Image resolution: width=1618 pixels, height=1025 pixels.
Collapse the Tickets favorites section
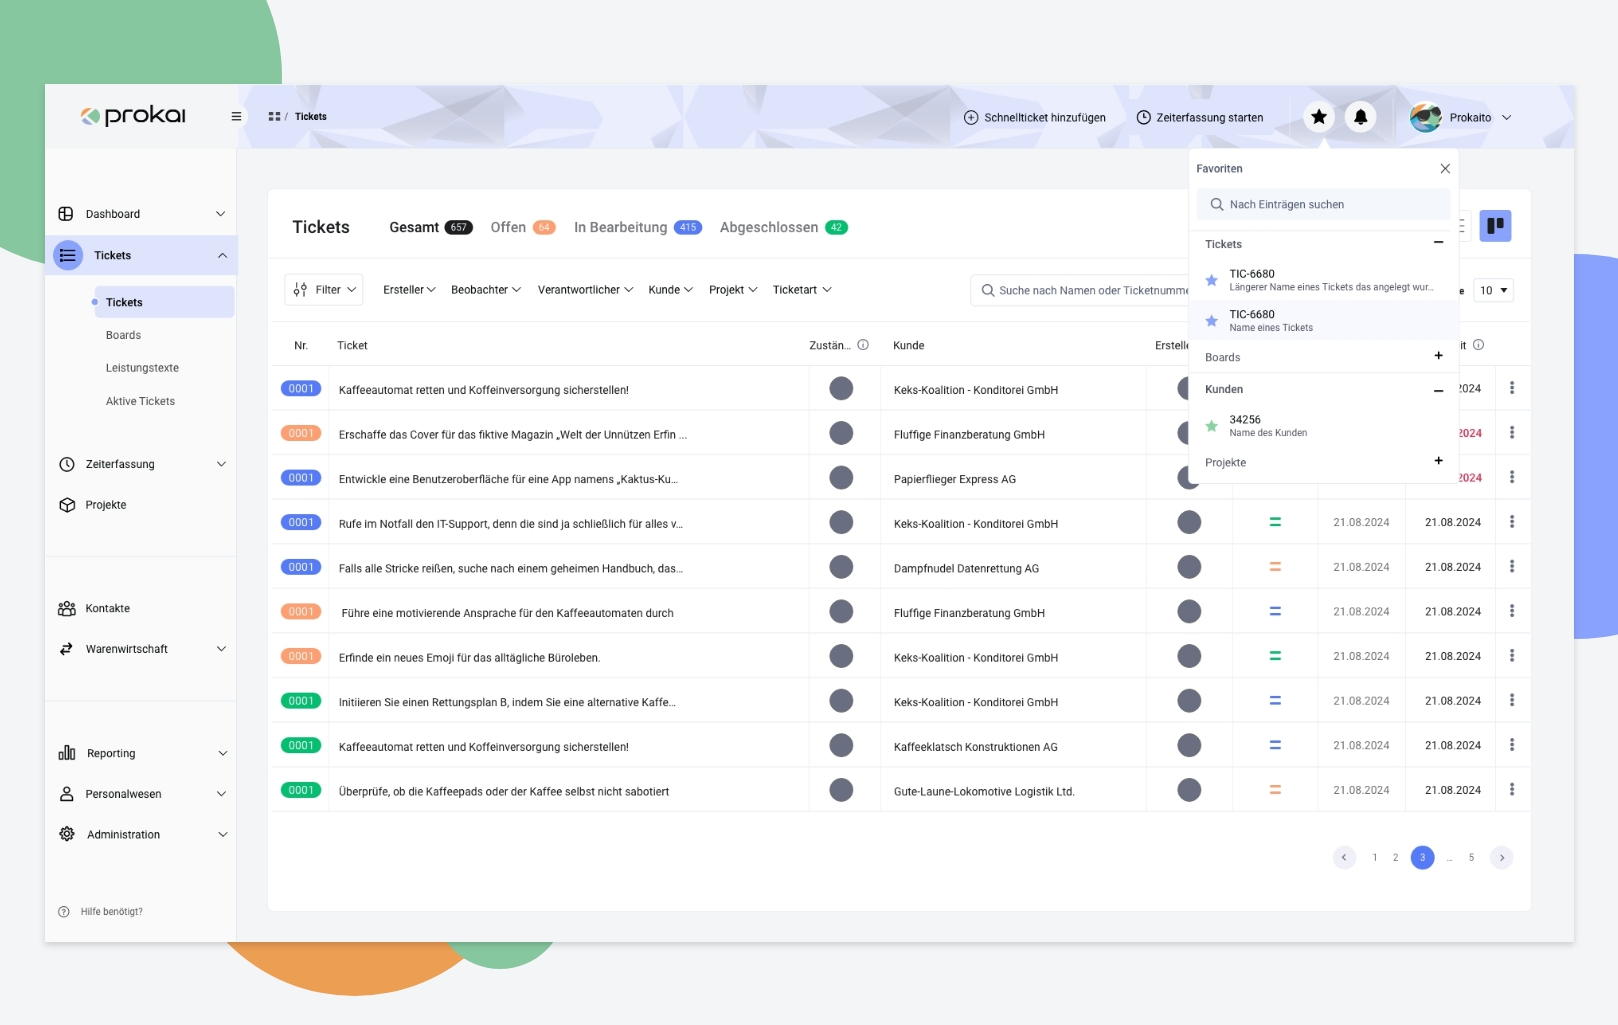click(1438, 243)
